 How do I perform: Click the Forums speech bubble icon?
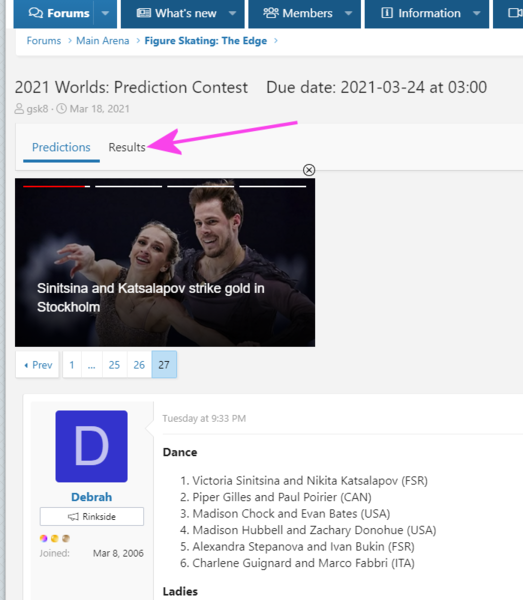point(36,13)
